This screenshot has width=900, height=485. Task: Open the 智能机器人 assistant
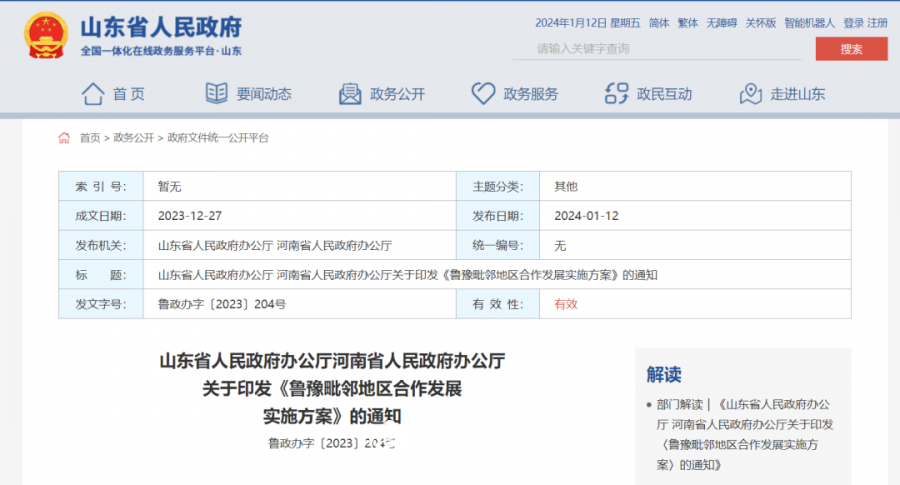[x=809, y=23]
